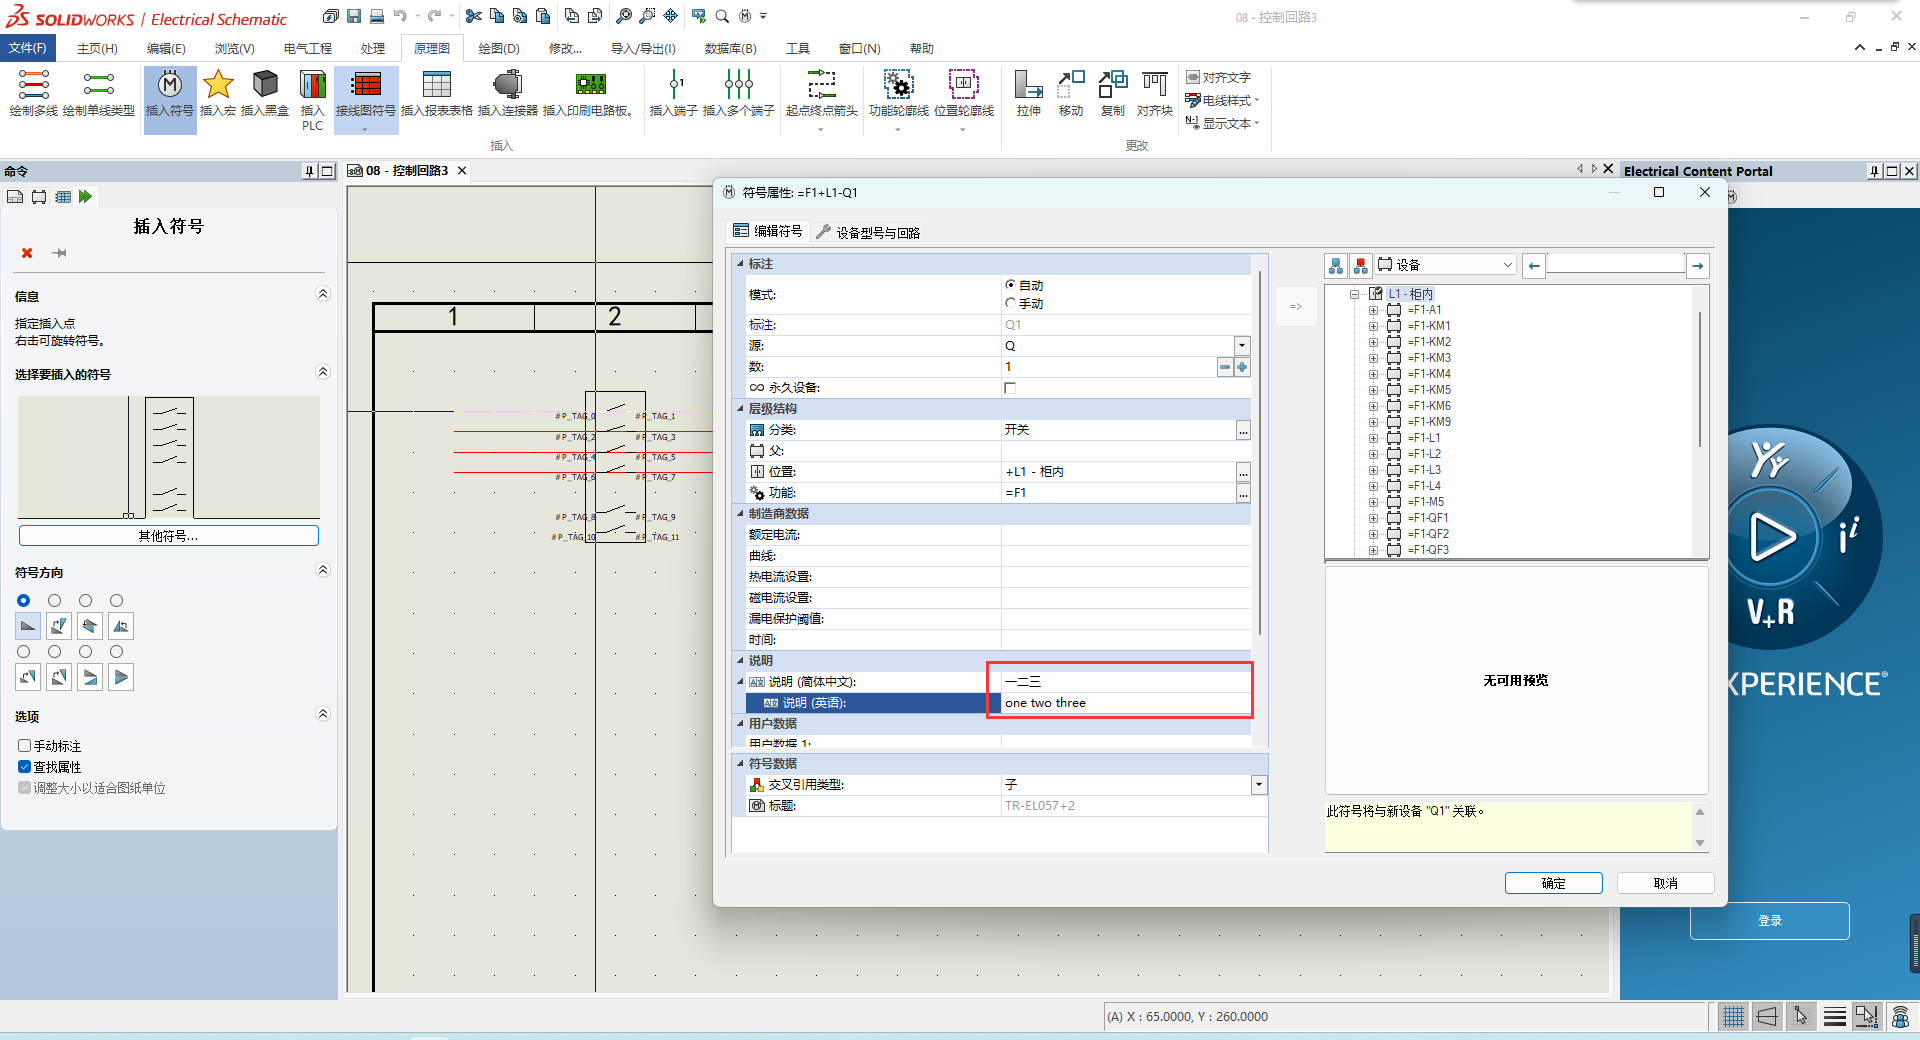The image size is (1920, 1040).
Task: Click the 确定 button
Action: [1553, 883]
